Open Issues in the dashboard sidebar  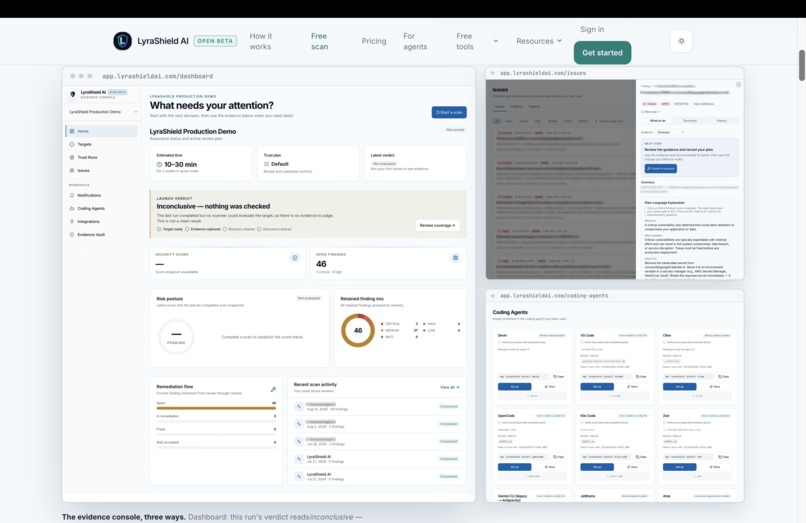pyautogui.click(x=102, y=170)
